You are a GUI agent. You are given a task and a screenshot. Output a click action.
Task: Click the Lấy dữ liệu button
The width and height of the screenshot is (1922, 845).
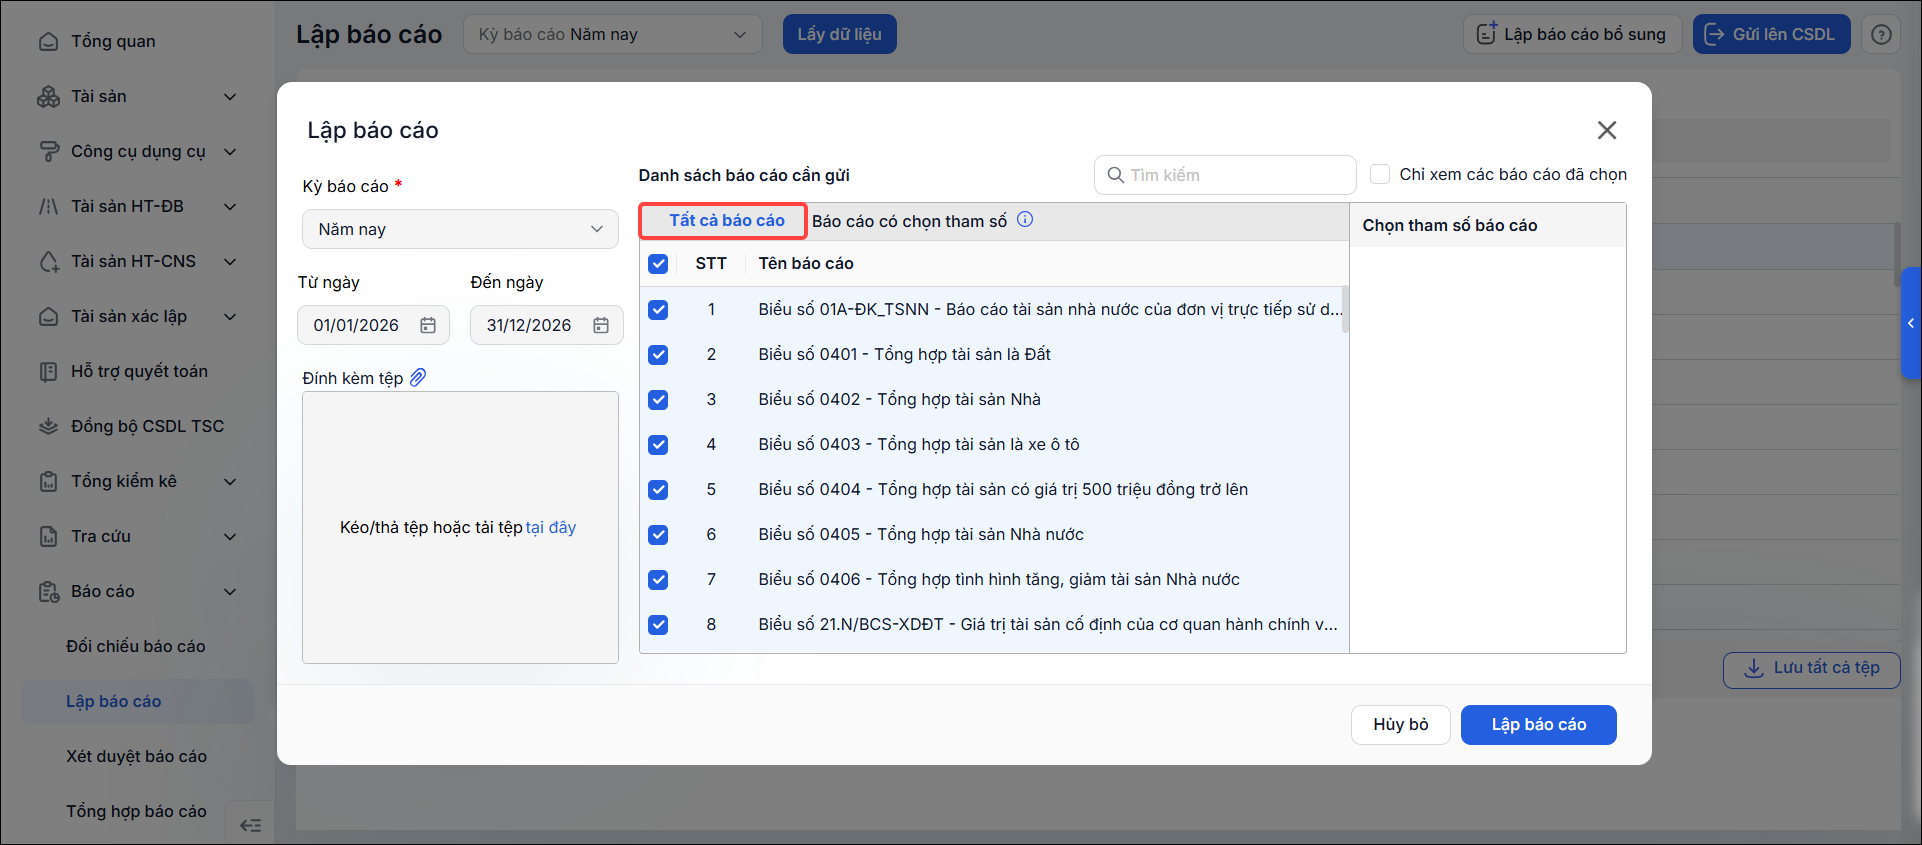(x=839, y=34)
